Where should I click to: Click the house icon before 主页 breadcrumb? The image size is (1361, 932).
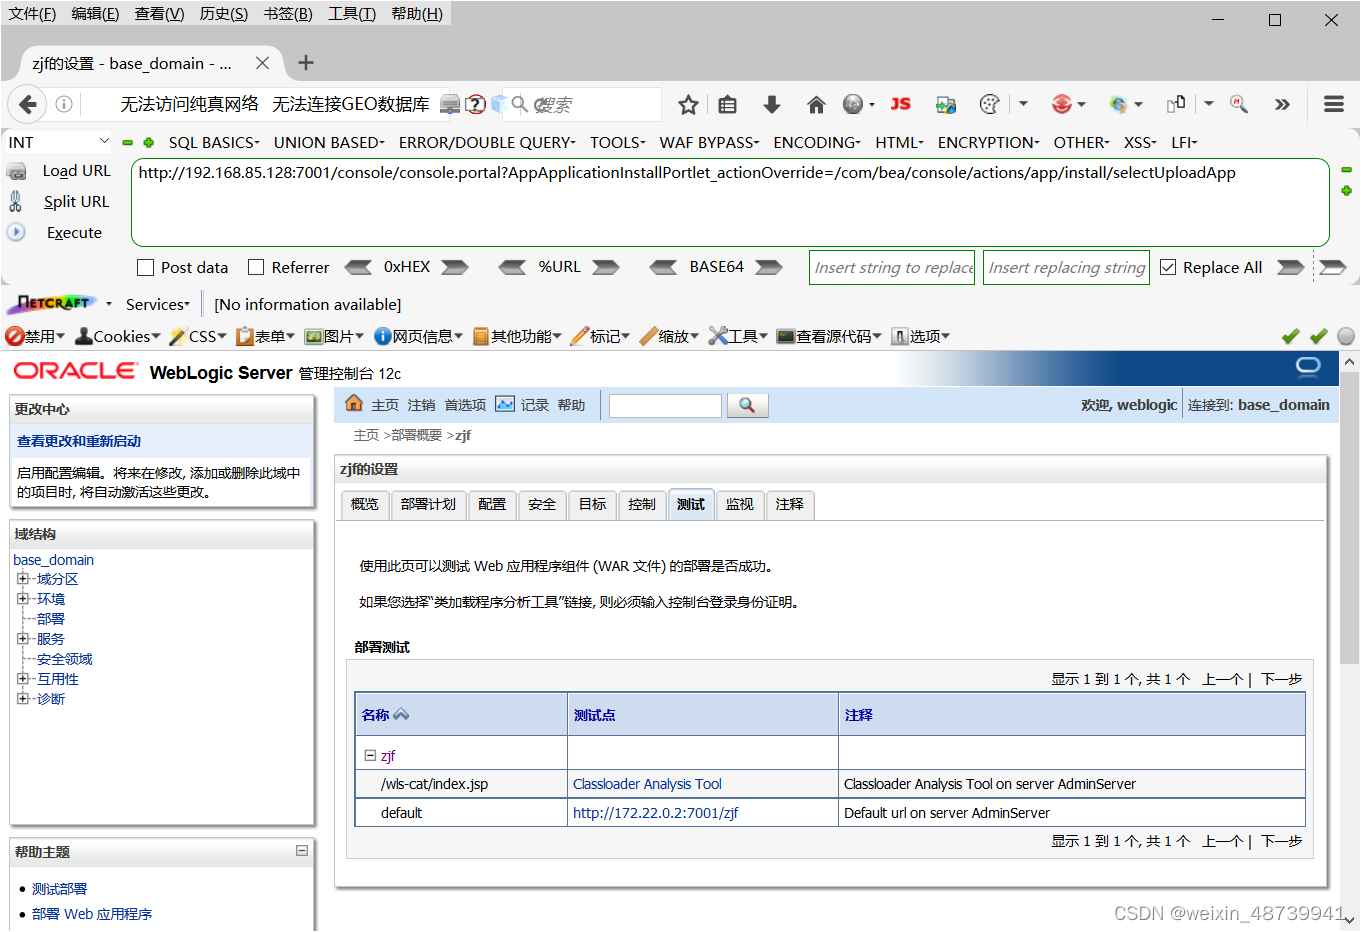(354, 404)
